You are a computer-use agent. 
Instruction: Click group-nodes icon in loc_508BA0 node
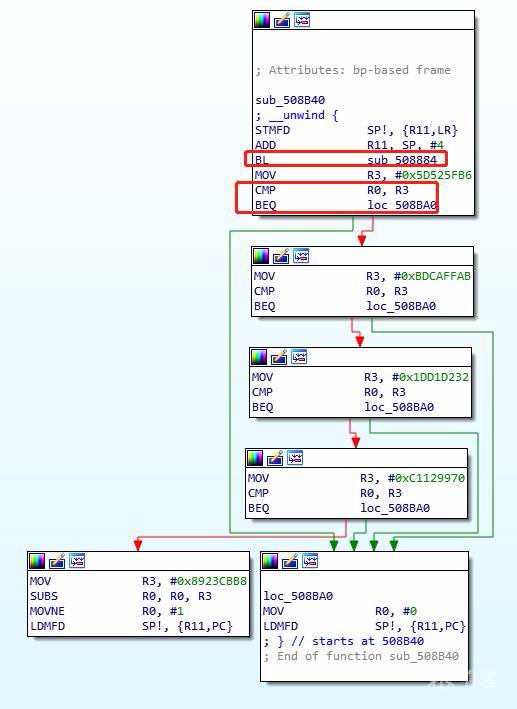point(310,561)
